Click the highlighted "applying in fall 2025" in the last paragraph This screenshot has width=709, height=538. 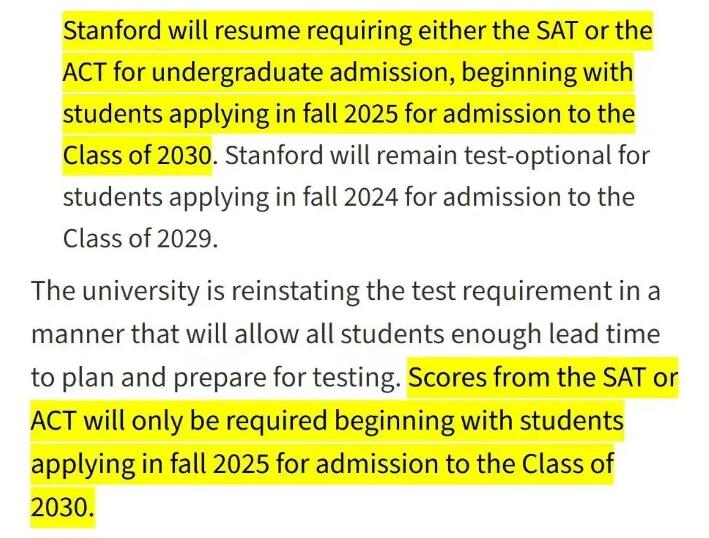tap(151, 464)
